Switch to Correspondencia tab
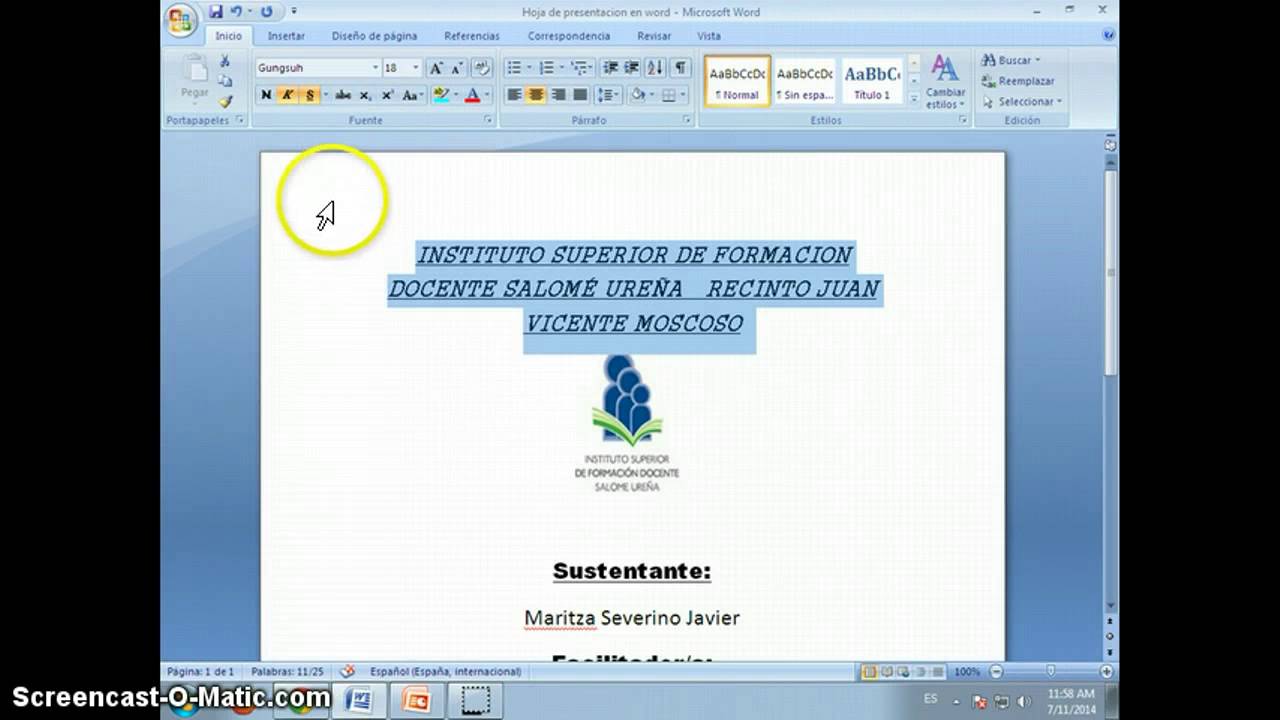Viewport: 1280px width, 720px height. click(x=569, y=36)
